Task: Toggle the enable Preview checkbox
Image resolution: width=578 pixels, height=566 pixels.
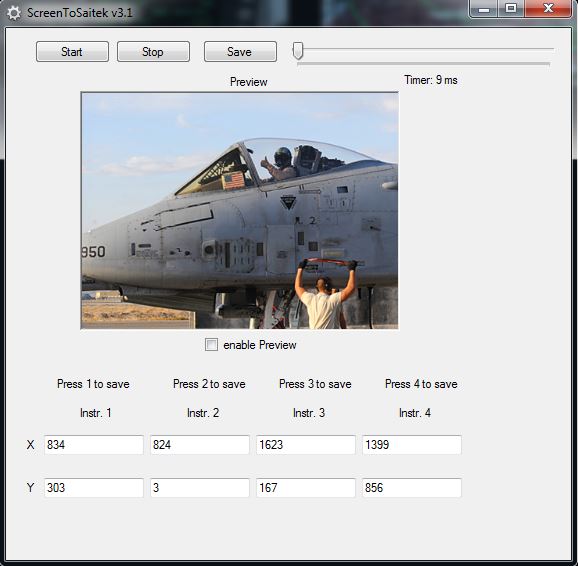Action: tap(211, 345)
